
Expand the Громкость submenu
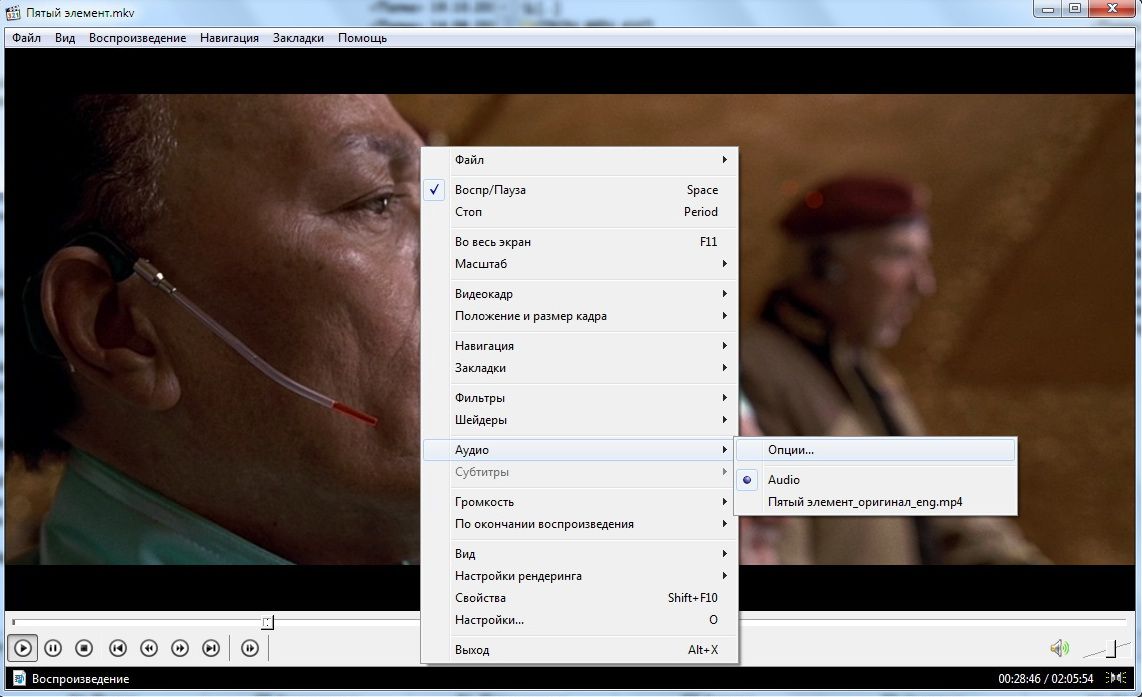[x=580, y=502]
